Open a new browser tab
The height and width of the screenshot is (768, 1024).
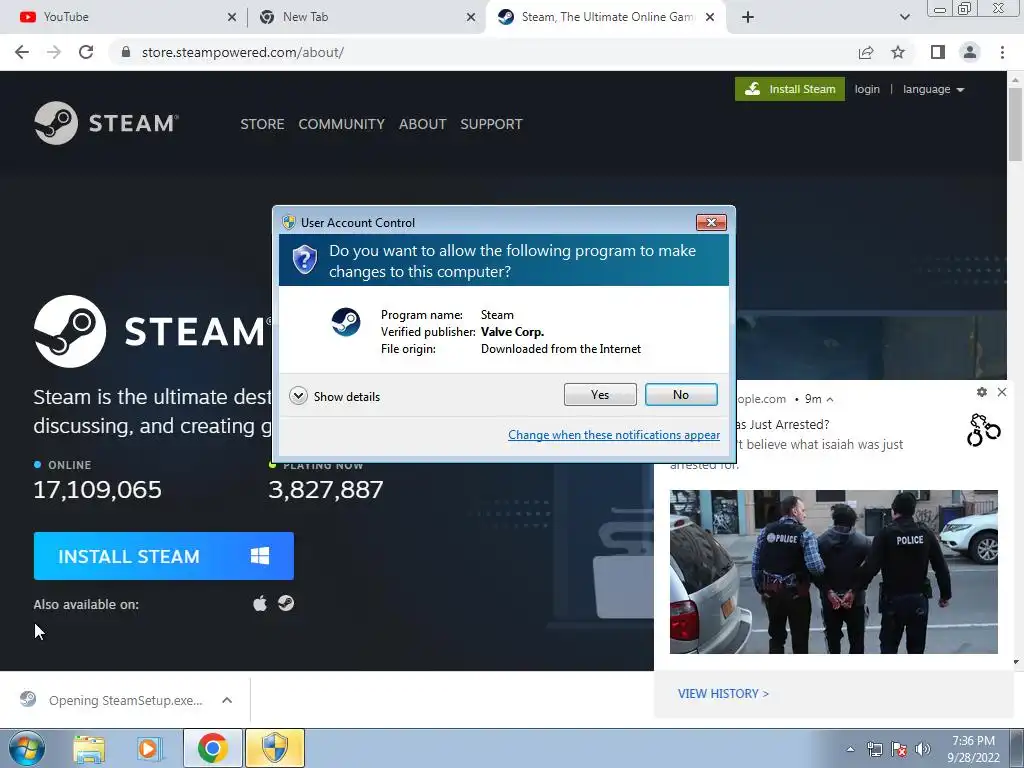[748, 17]
